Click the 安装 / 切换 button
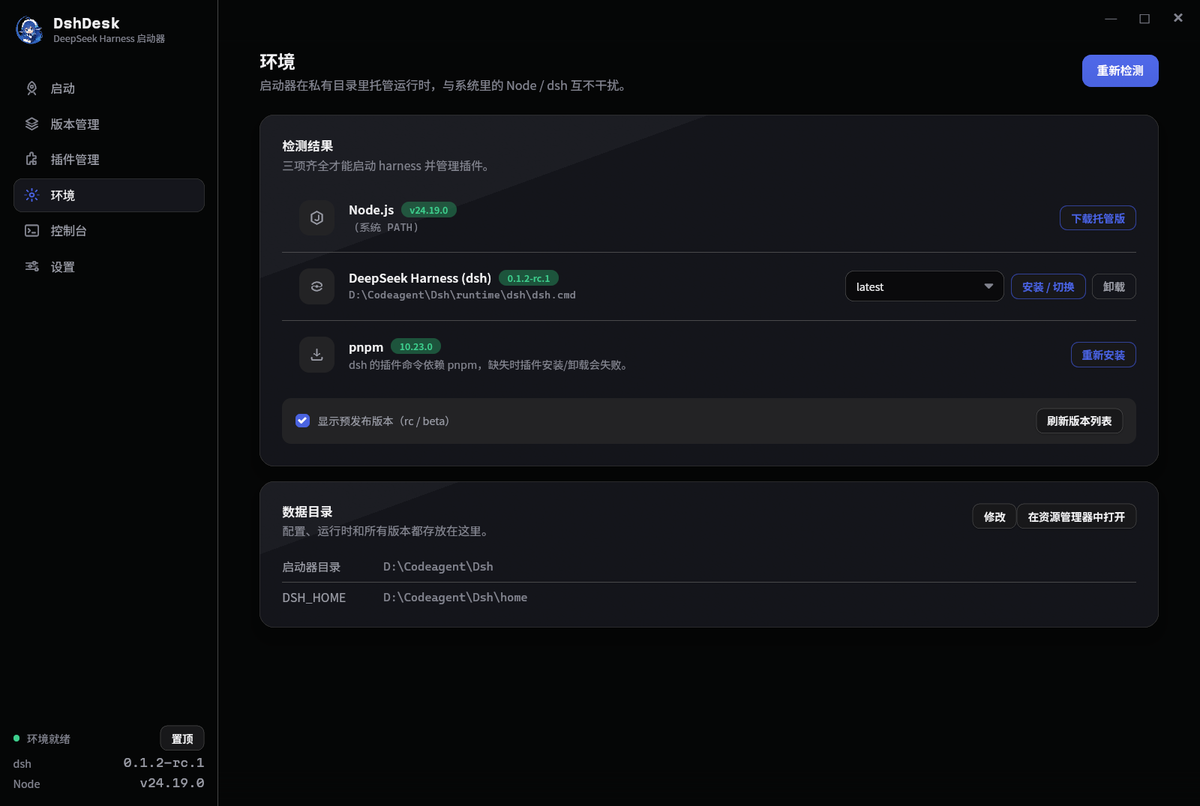The width and height of the screenshot is (1200, 806). click(x=1048, y=286)
